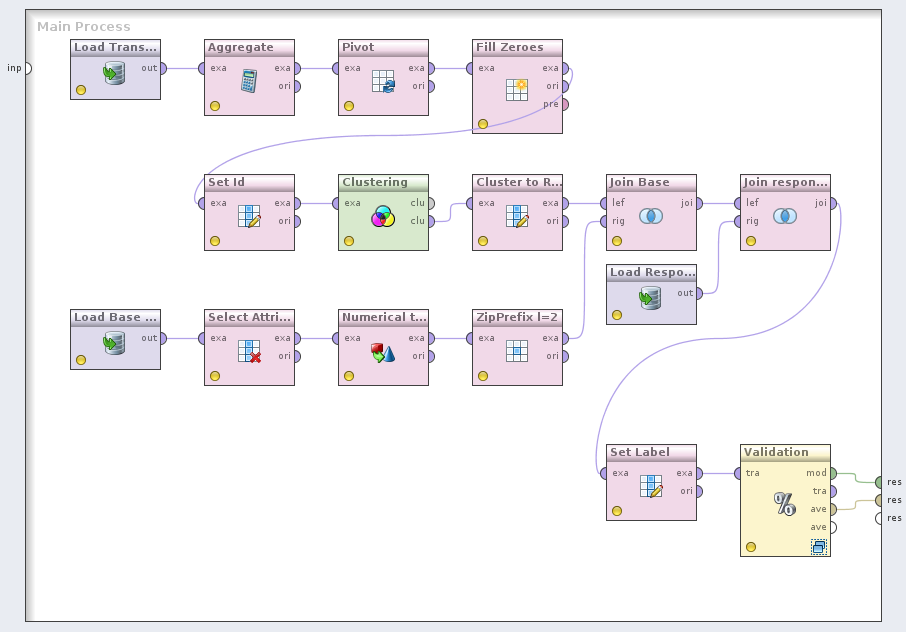The width and height of the screenshot is (906, 632).
Task: Click the inp port on left edge
Action: click(27, 68)
